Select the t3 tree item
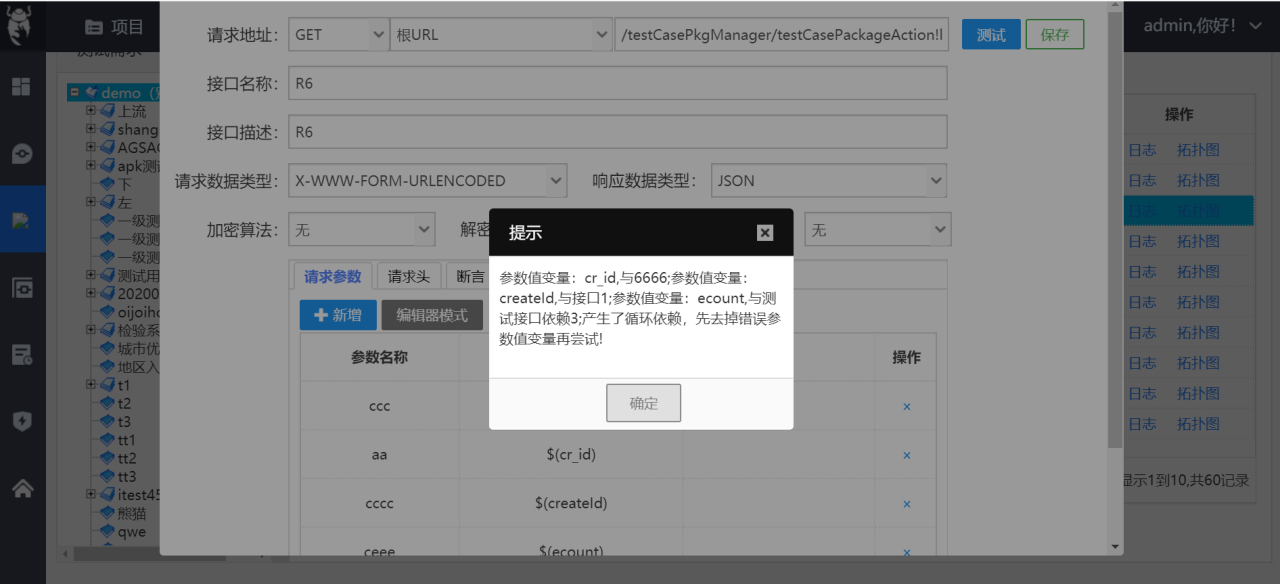This screenshot has width=1280, height=584. (124, 421)
